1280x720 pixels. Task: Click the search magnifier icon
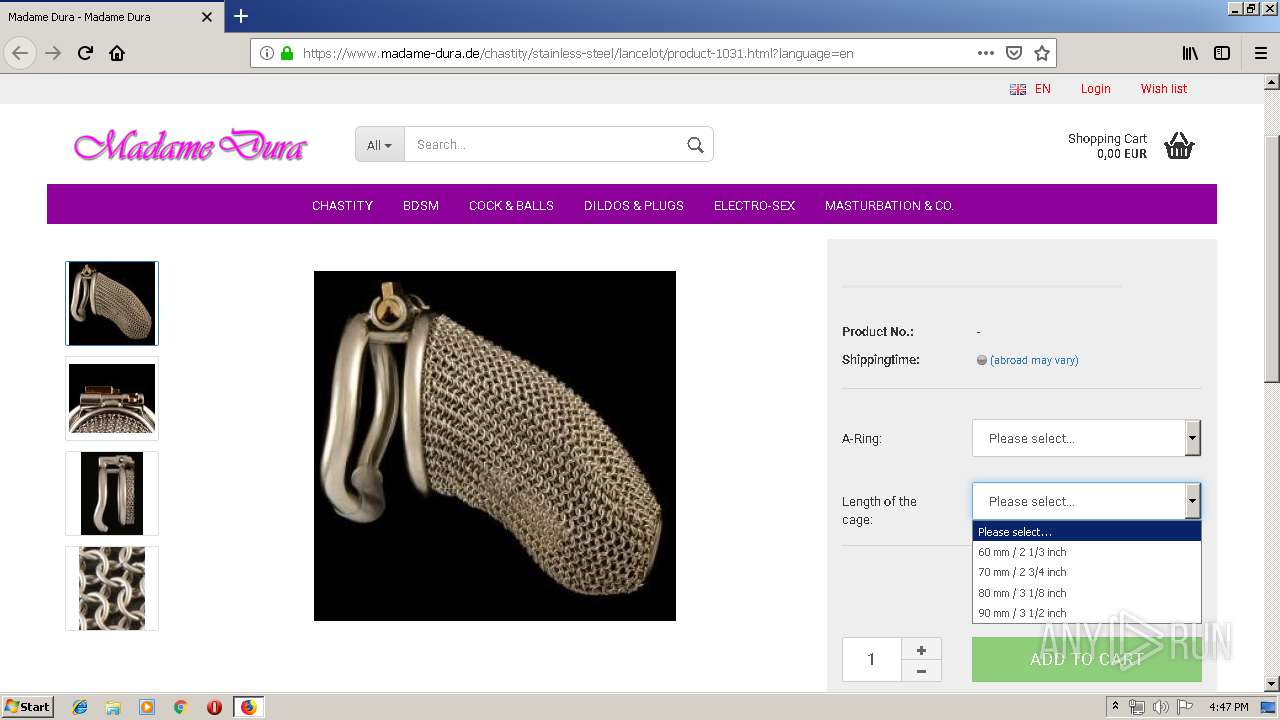(695, 145)
